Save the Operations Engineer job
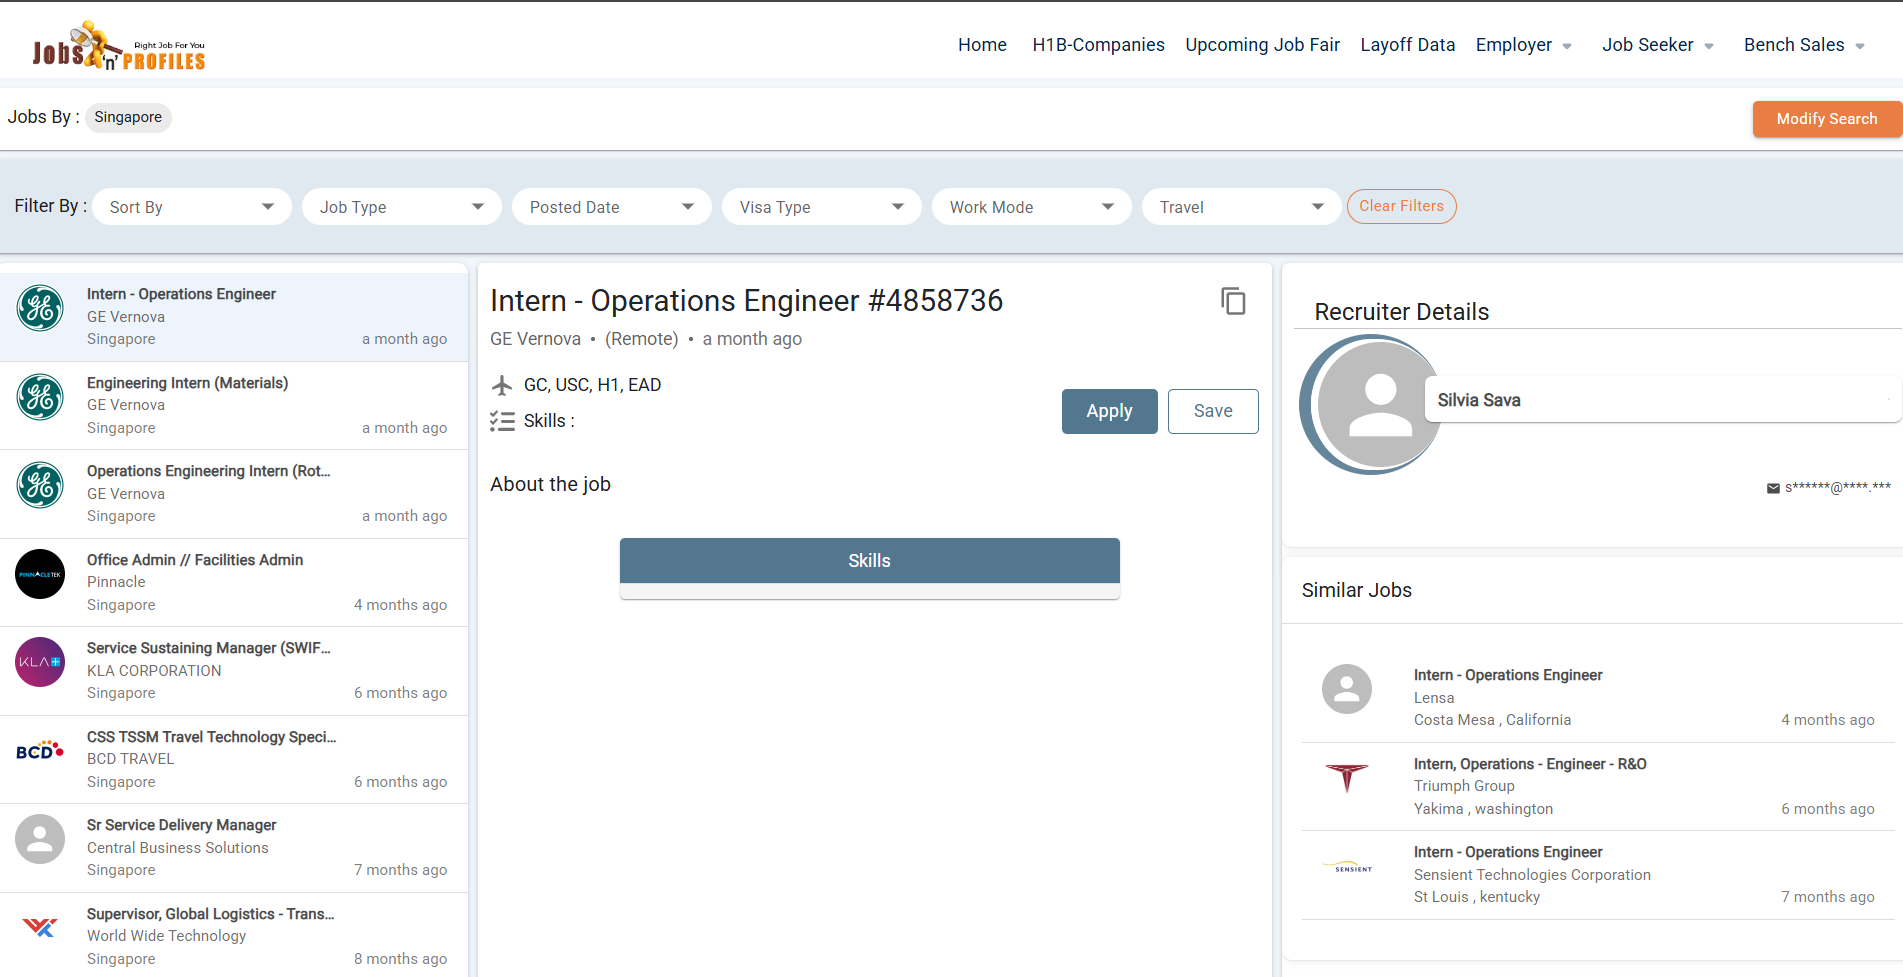1903x977 pixels. [1213, 411]
